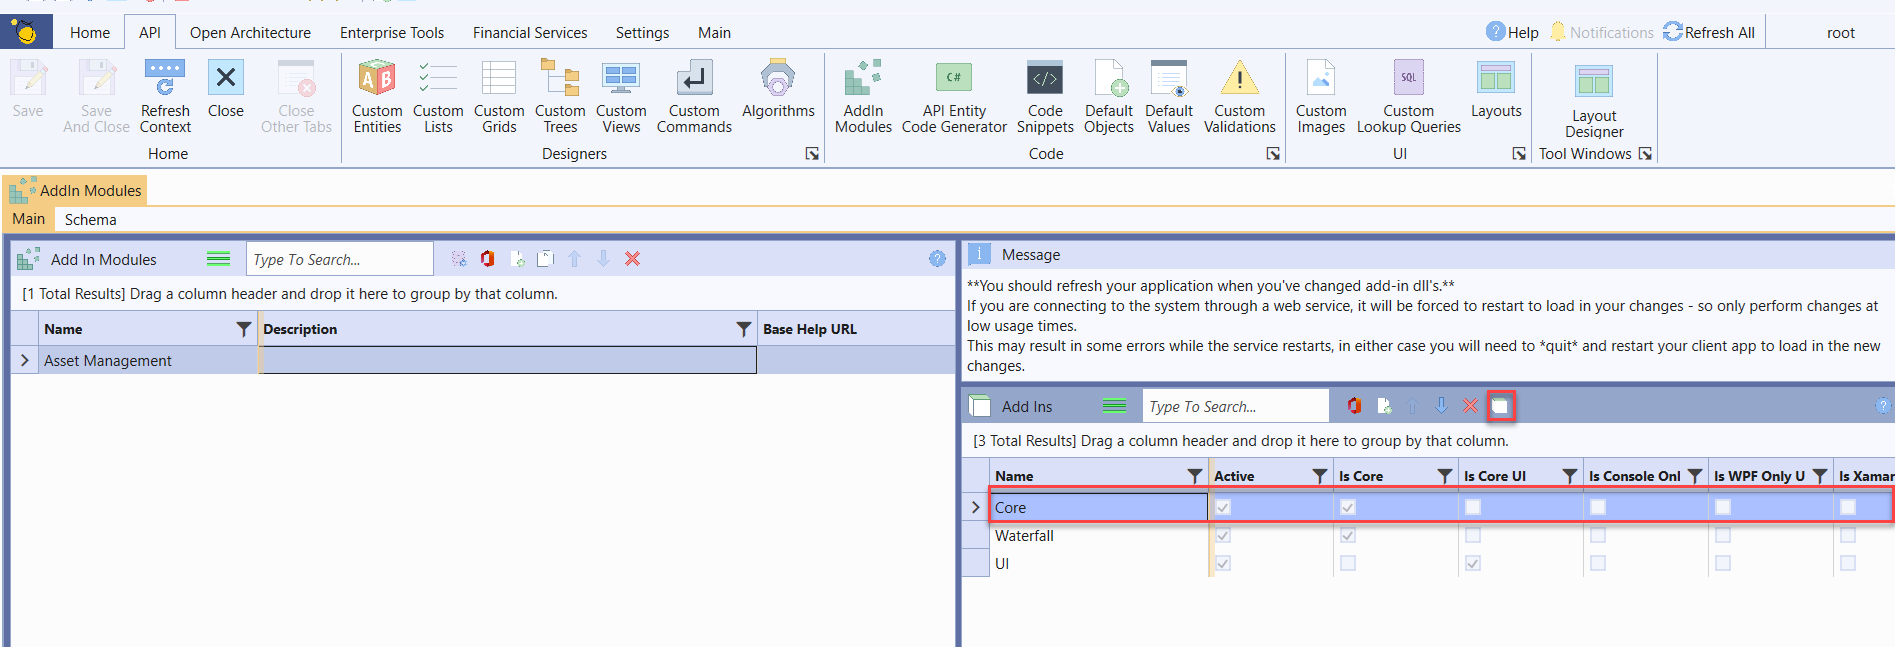Viewport: 1895px width, 647px height.
Task: Click the Add In Modules search box
Action: [339, 259]
